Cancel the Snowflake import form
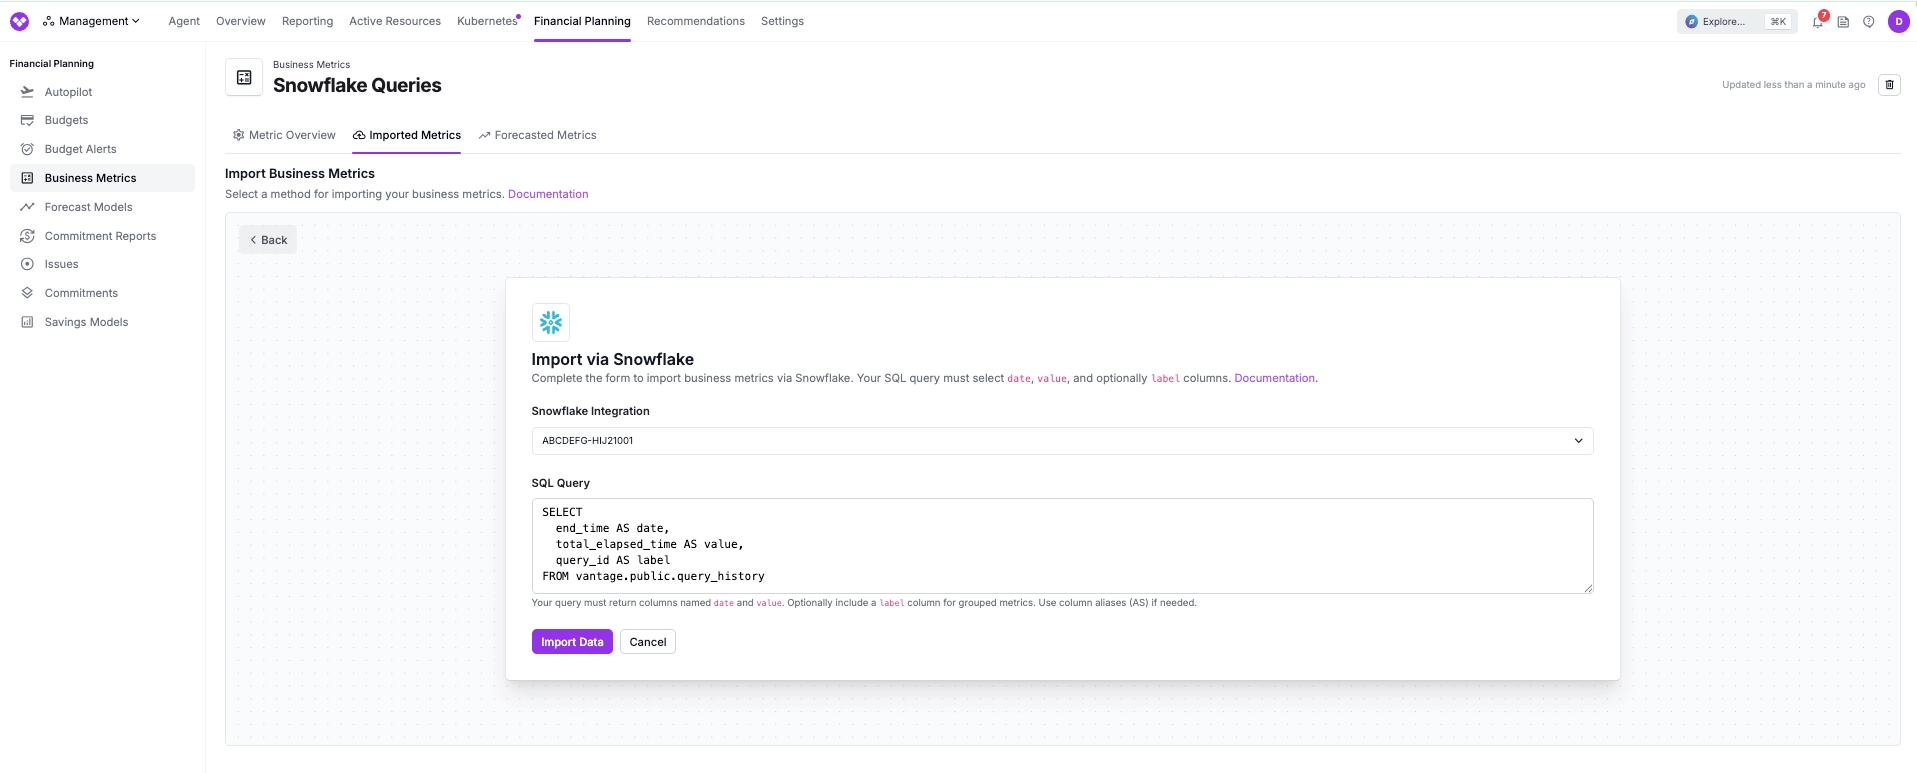 tap(648, 642)
